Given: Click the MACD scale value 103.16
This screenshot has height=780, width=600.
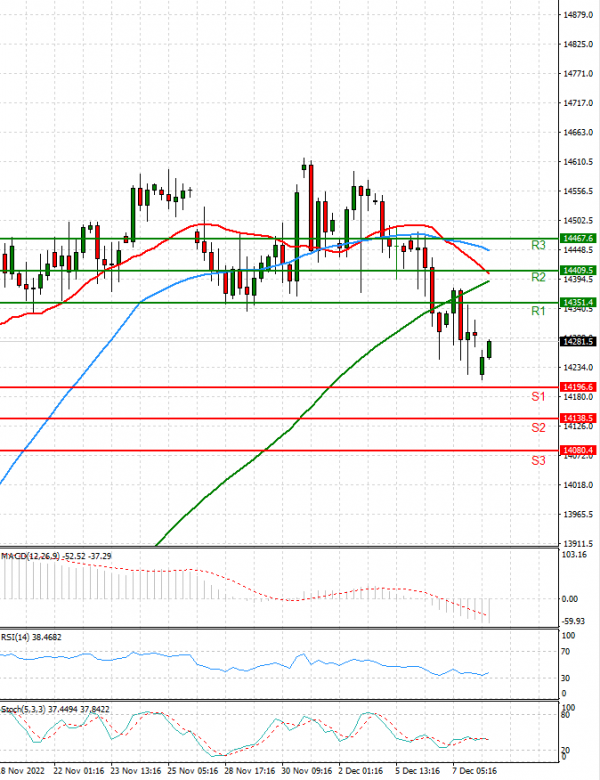Looking at the screenshot, I should click(574, 555).
